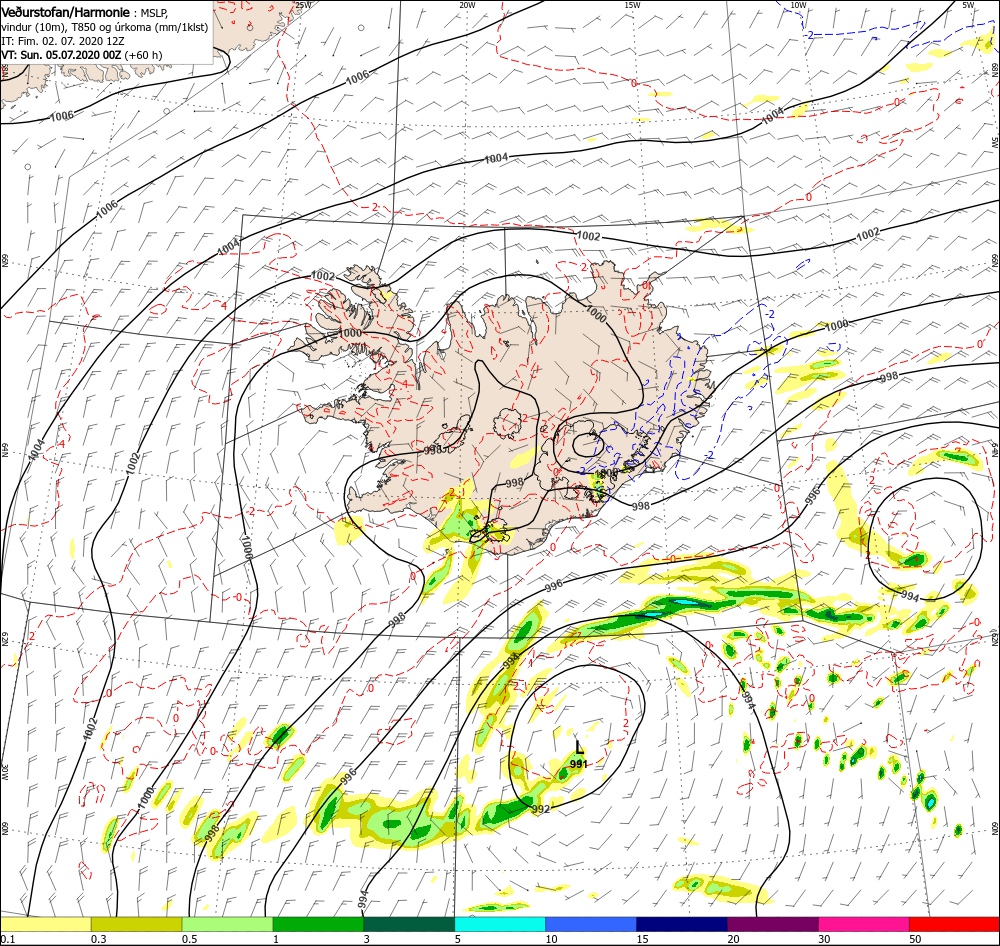Click the '0.3' legend value

(x=98, y=939)
